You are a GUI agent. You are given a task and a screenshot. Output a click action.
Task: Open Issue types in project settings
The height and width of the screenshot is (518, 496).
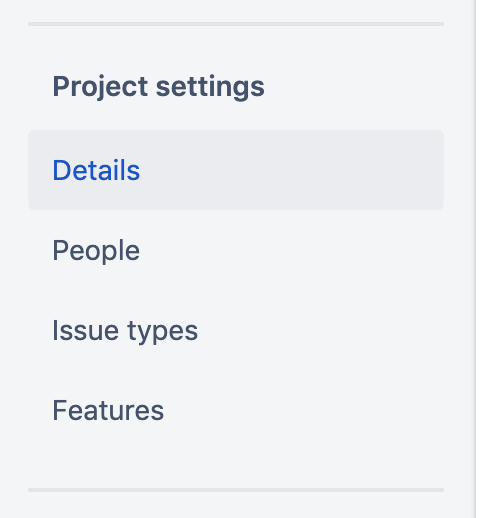click(236, 330)
